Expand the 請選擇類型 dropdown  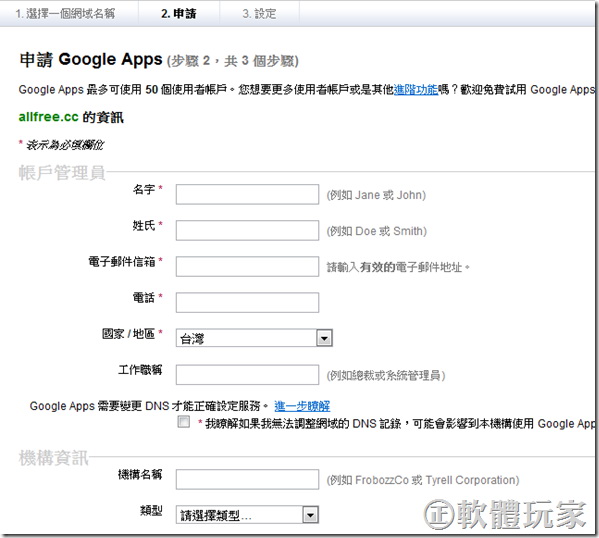pyautogui.click(x=247, y=515)
